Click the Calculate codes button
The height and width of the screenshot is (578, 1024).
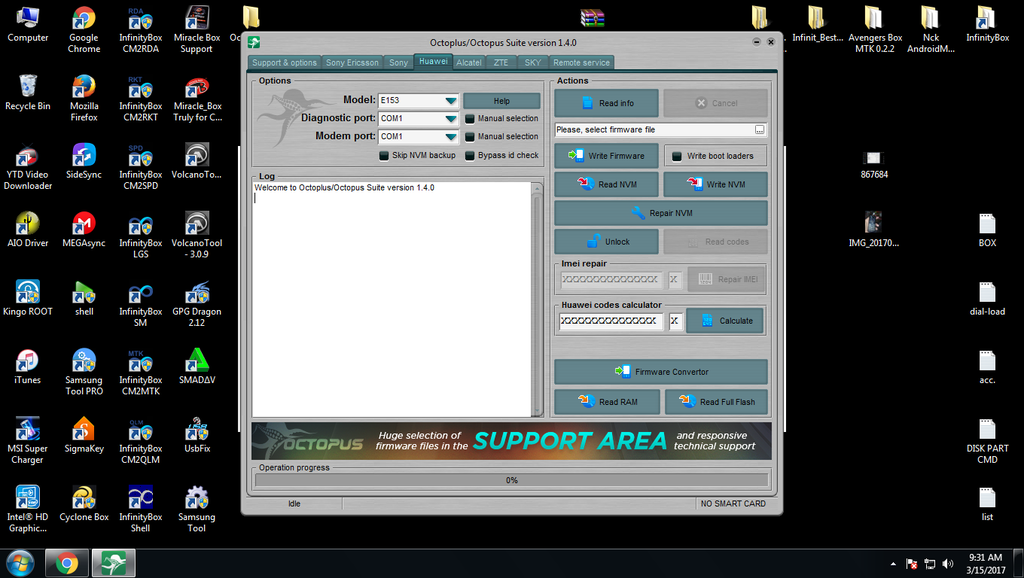pyautogui.click(x=725, y=321)
